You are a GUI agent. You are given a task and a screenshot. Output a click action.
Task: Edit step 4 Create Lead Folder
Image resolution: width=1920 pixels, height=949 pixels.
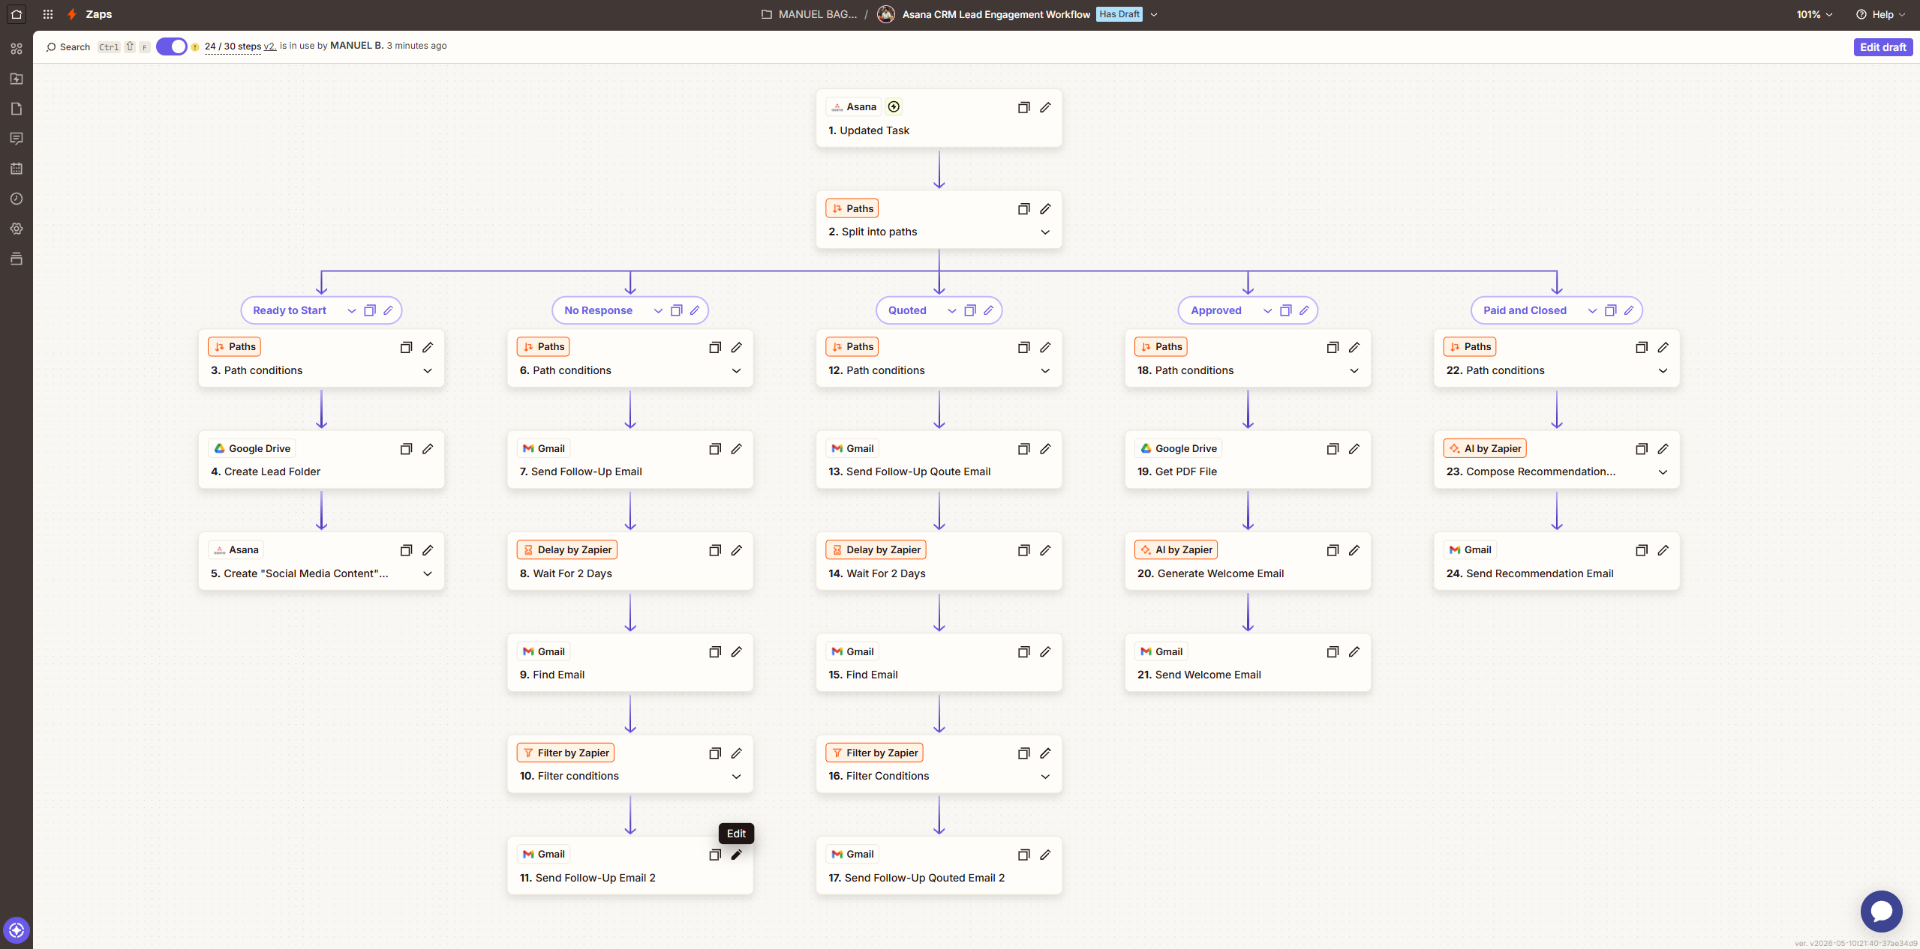428,449
